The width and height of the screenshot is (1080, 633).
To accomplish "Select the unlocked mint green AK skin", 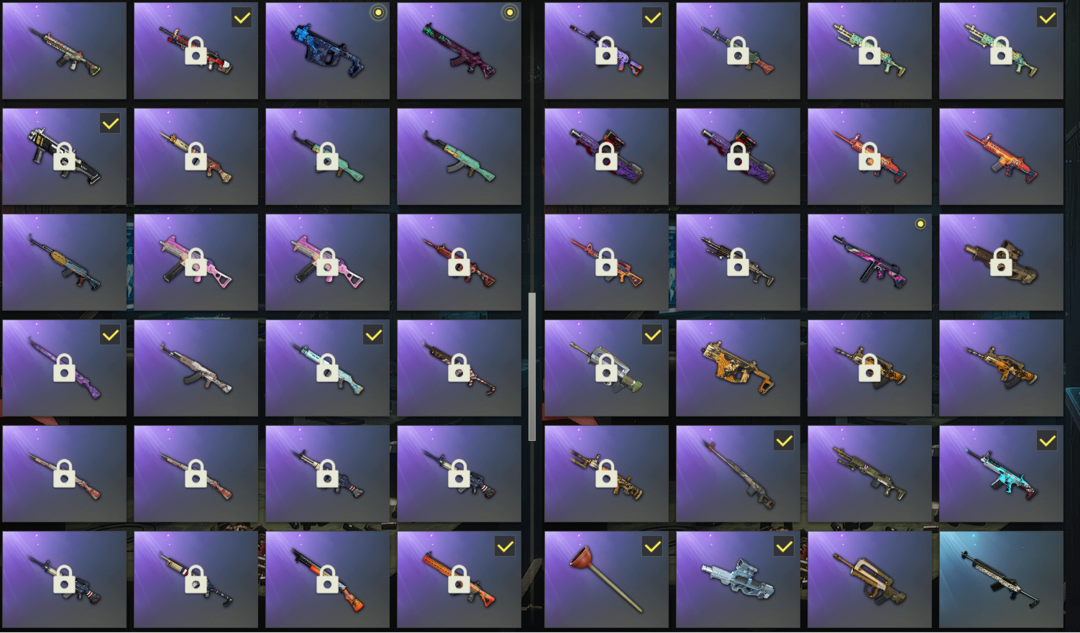I will coord(459,156).
